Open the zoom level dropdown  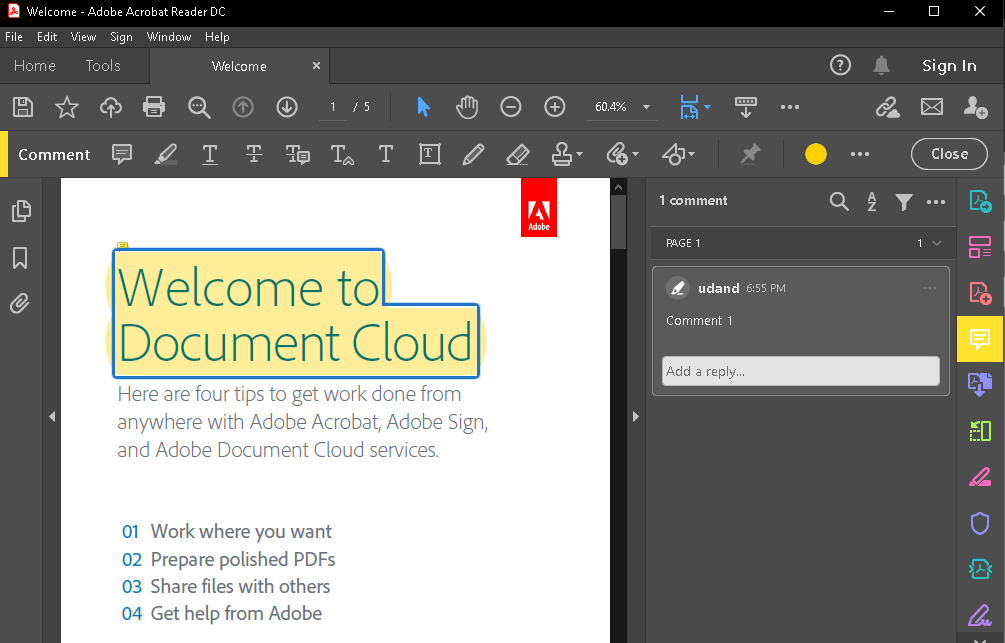coord(646,107)
